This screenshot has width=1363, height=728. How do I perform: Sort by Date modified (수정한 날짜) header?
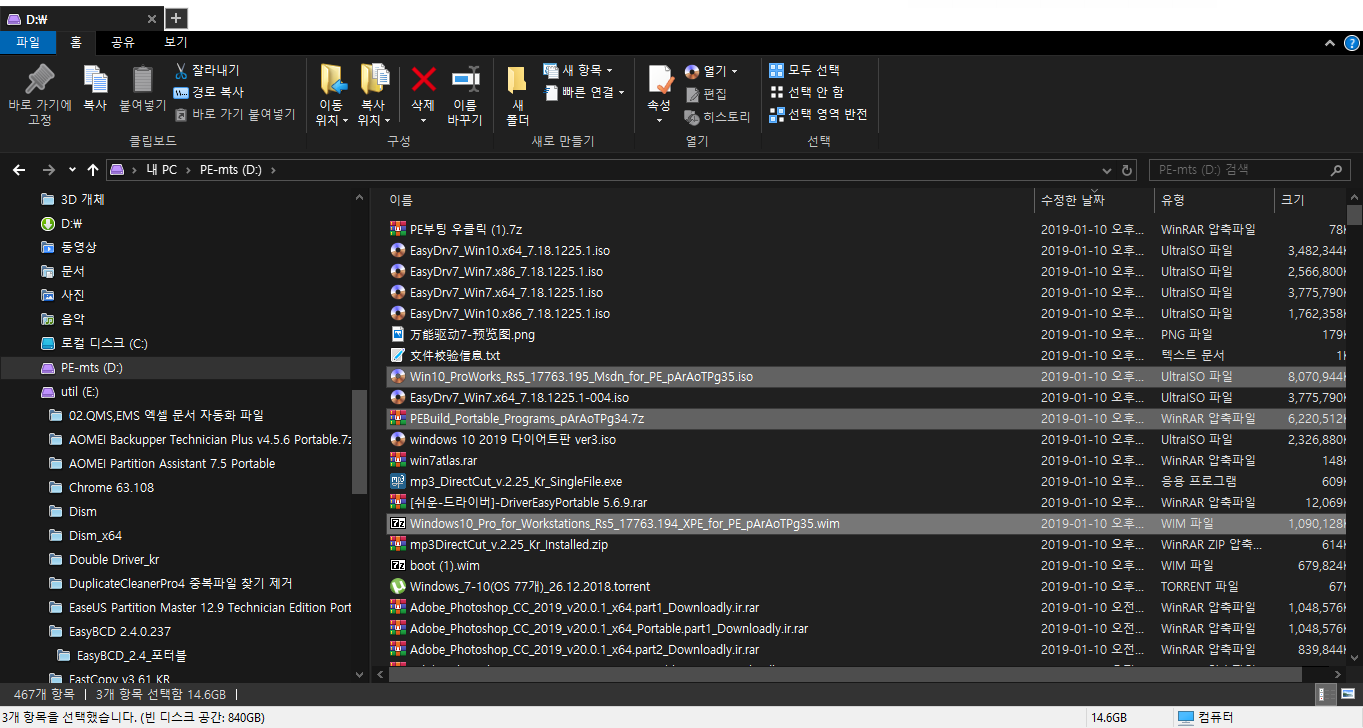tap(1094, 200)
